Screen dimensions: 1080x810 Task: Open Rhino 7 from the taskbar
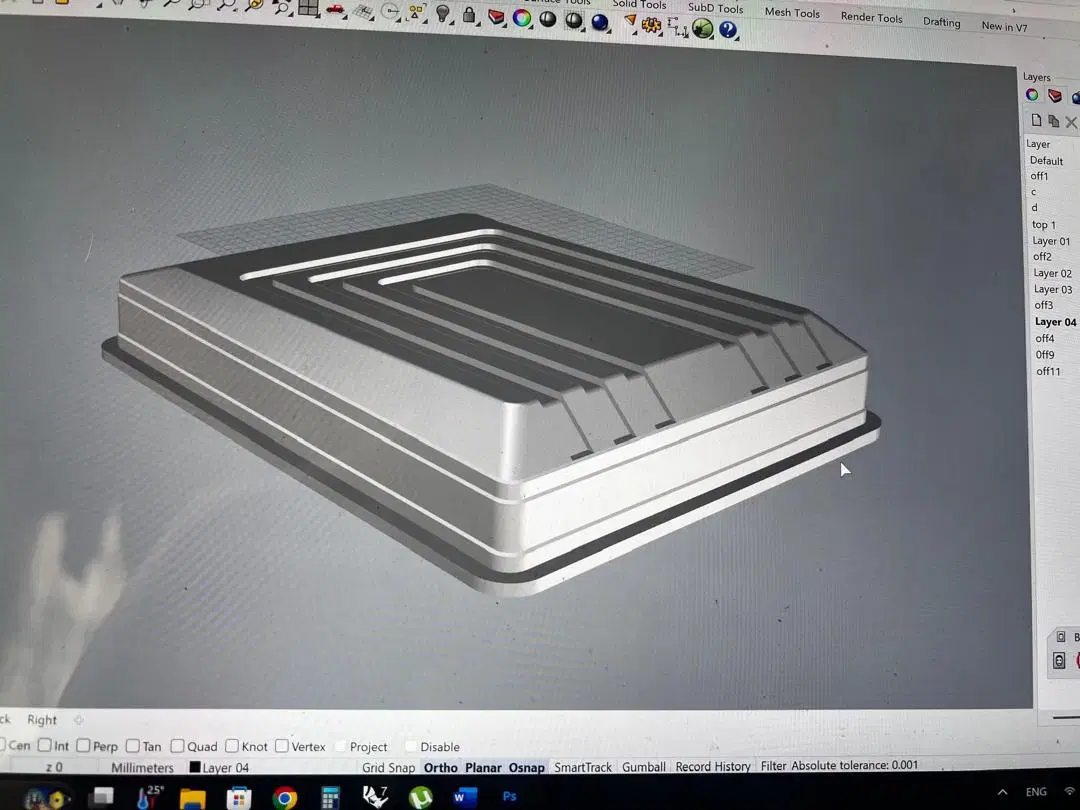(x=375, y=796)
